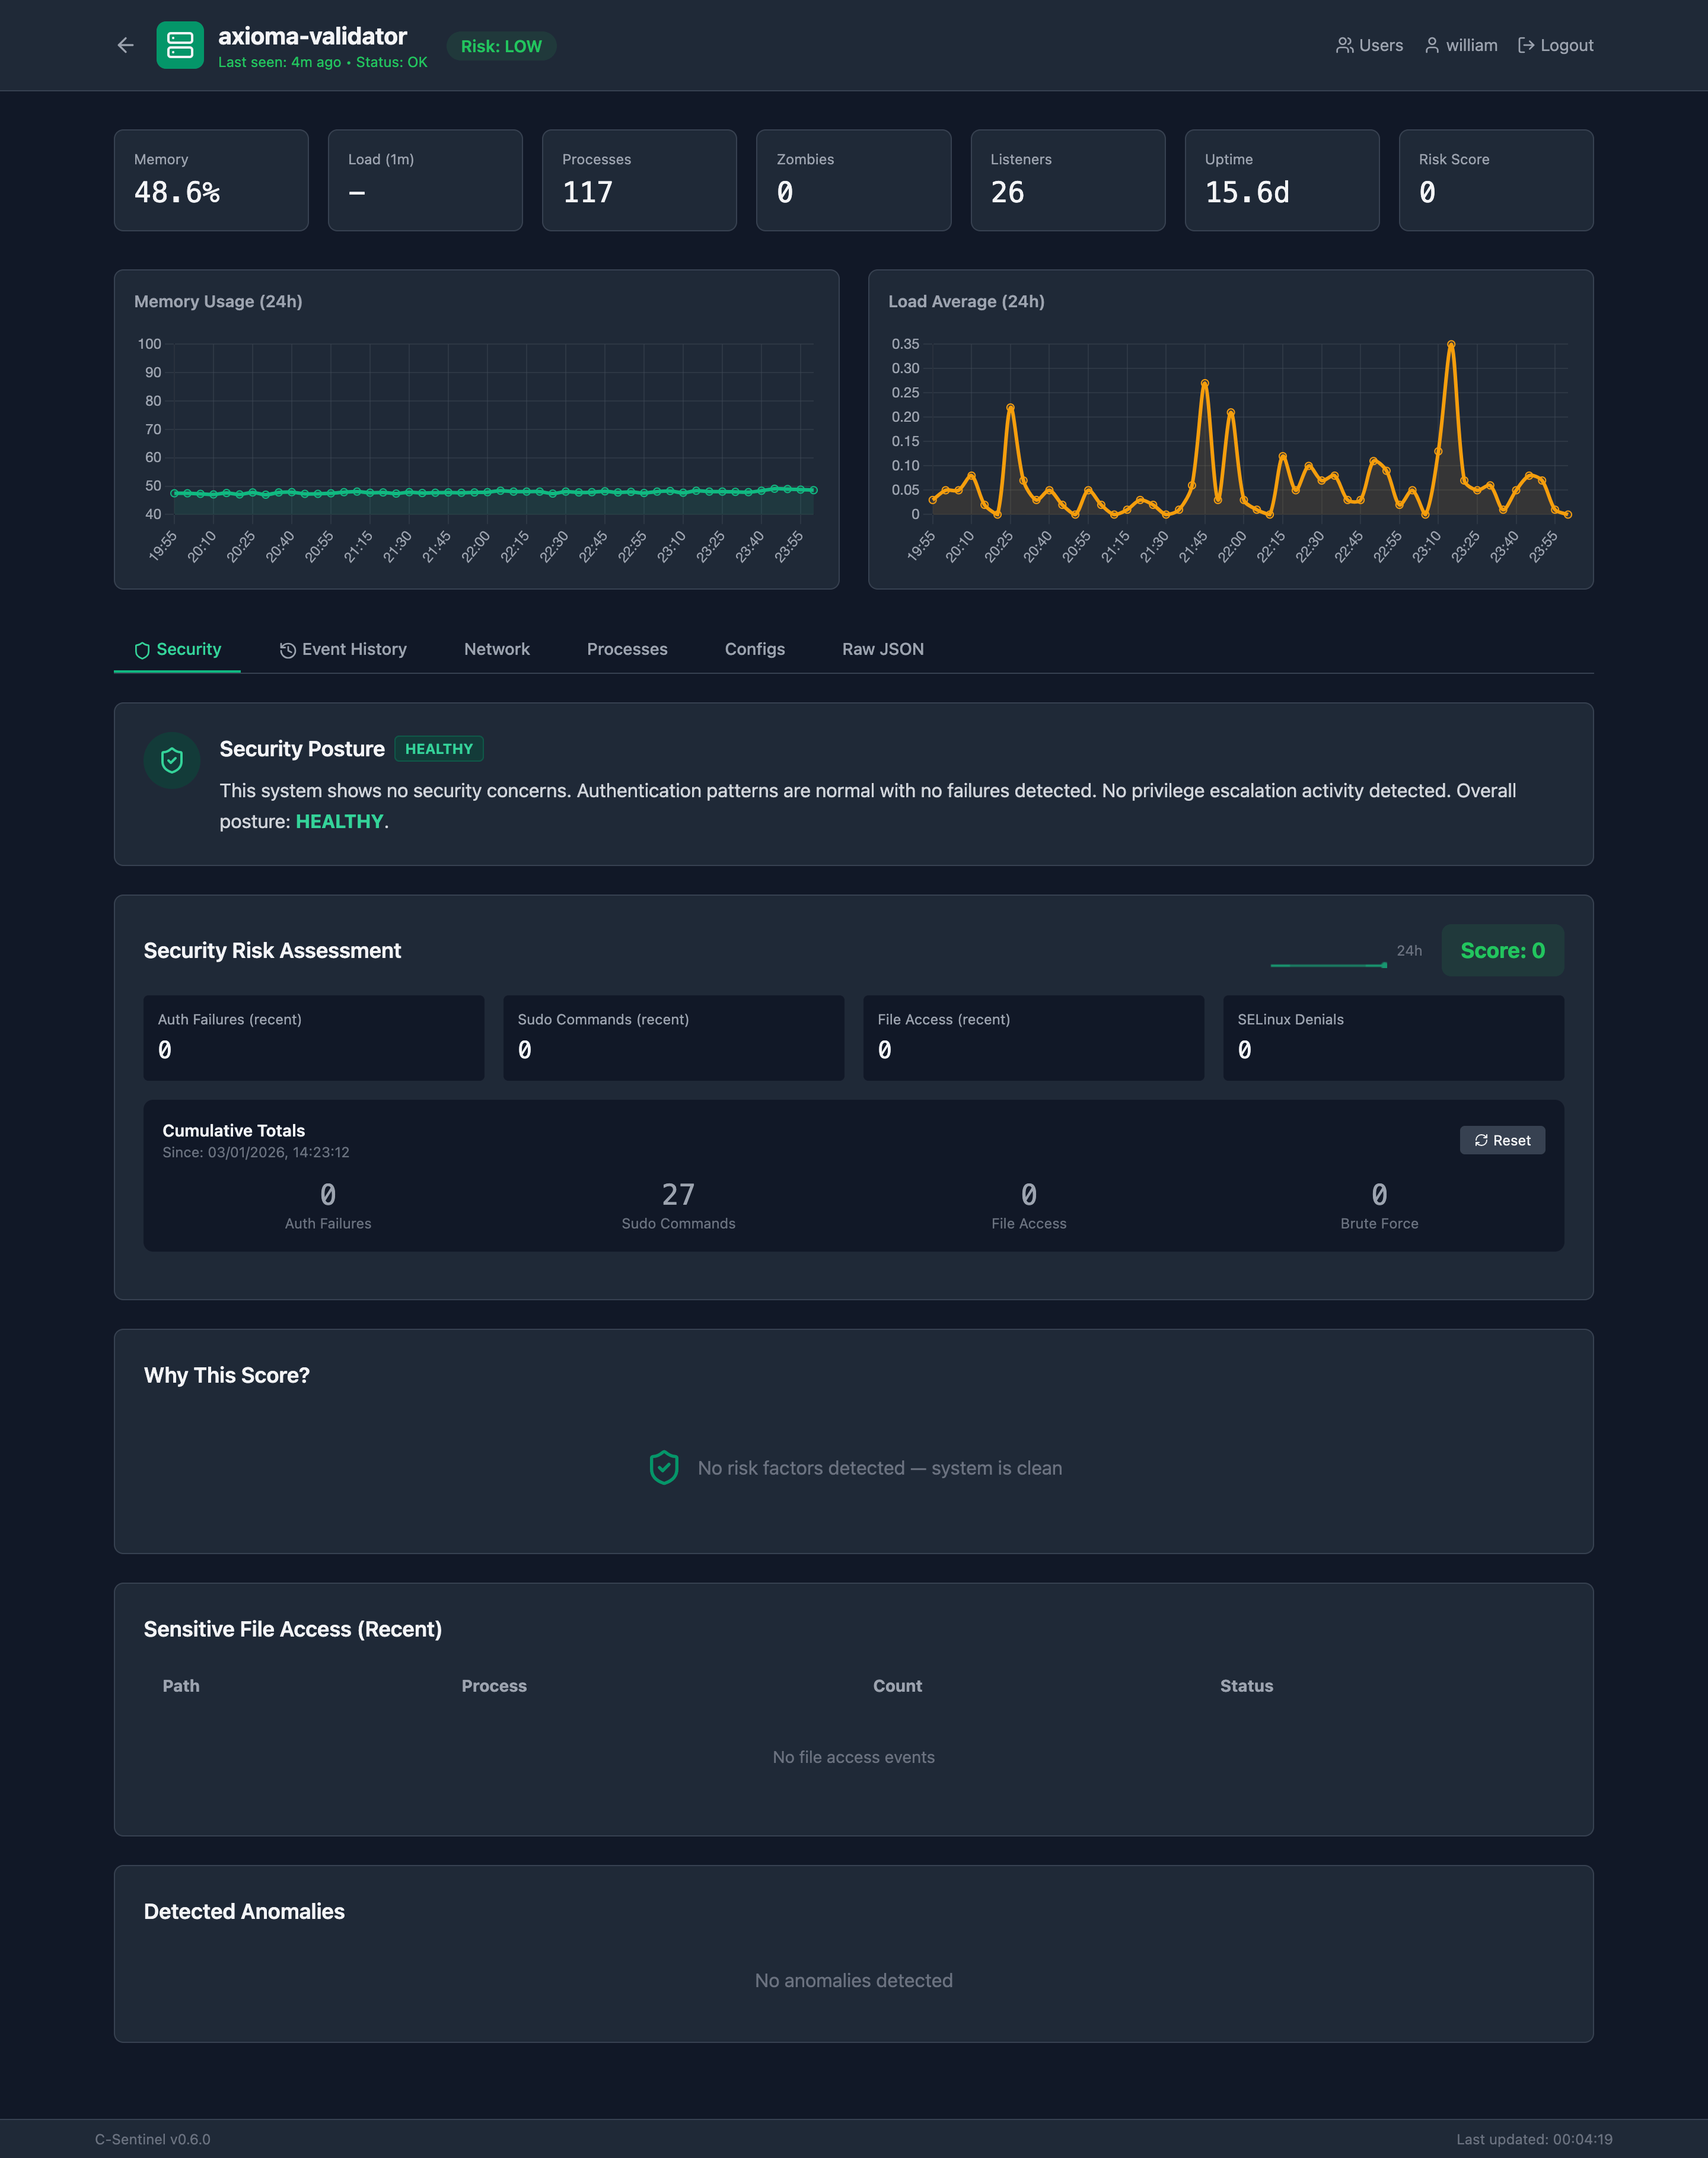Click the HEALTHY posture badge
The height and width of the screenshot is (2158, 1708).
pos(438,749)
